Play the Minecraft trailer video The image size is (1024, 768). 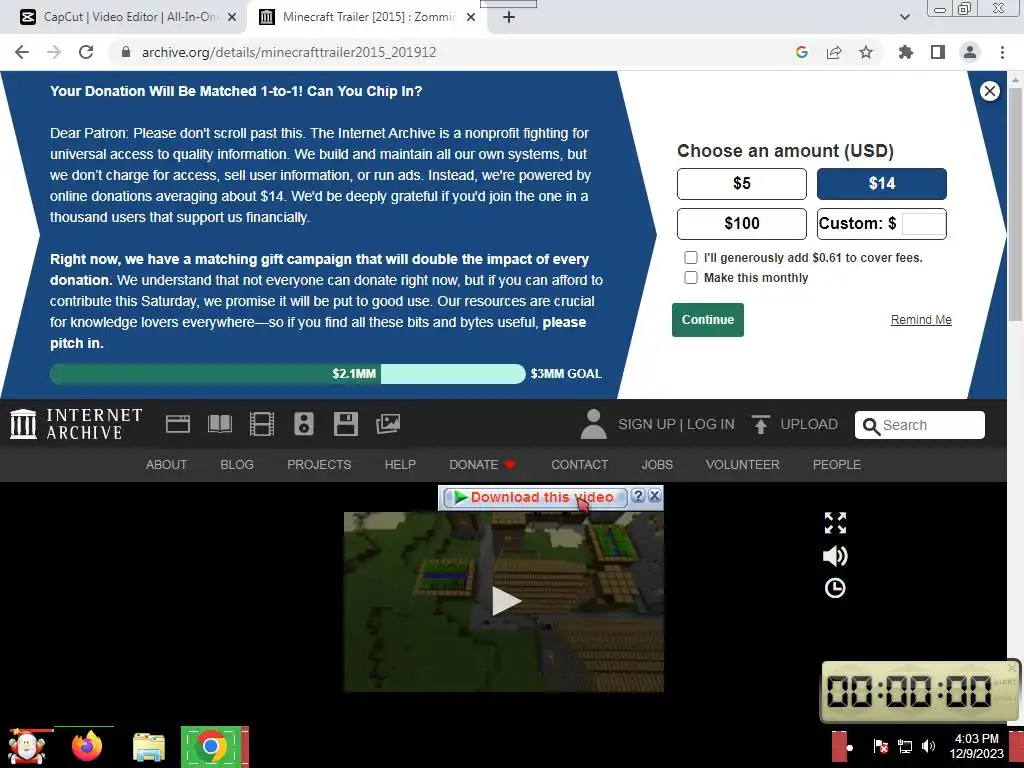coord(505,601)
